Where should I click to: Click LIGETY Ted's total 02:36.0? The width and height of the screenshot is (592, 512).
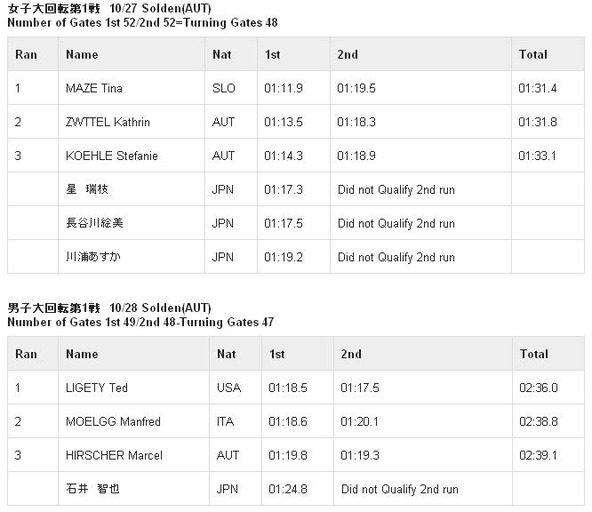pyautogui.click(x=538, y=388)
